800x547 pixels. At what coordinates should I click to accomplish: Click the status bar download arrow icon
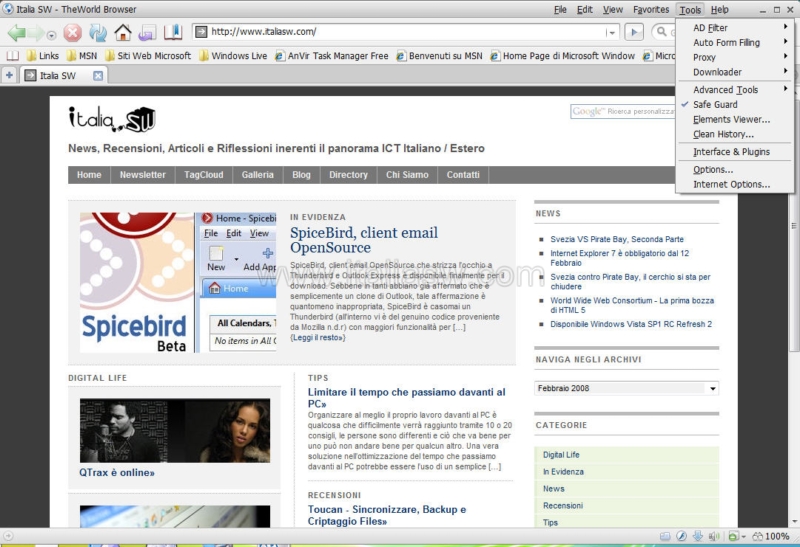pyautogui.click(x=697, y=536)
